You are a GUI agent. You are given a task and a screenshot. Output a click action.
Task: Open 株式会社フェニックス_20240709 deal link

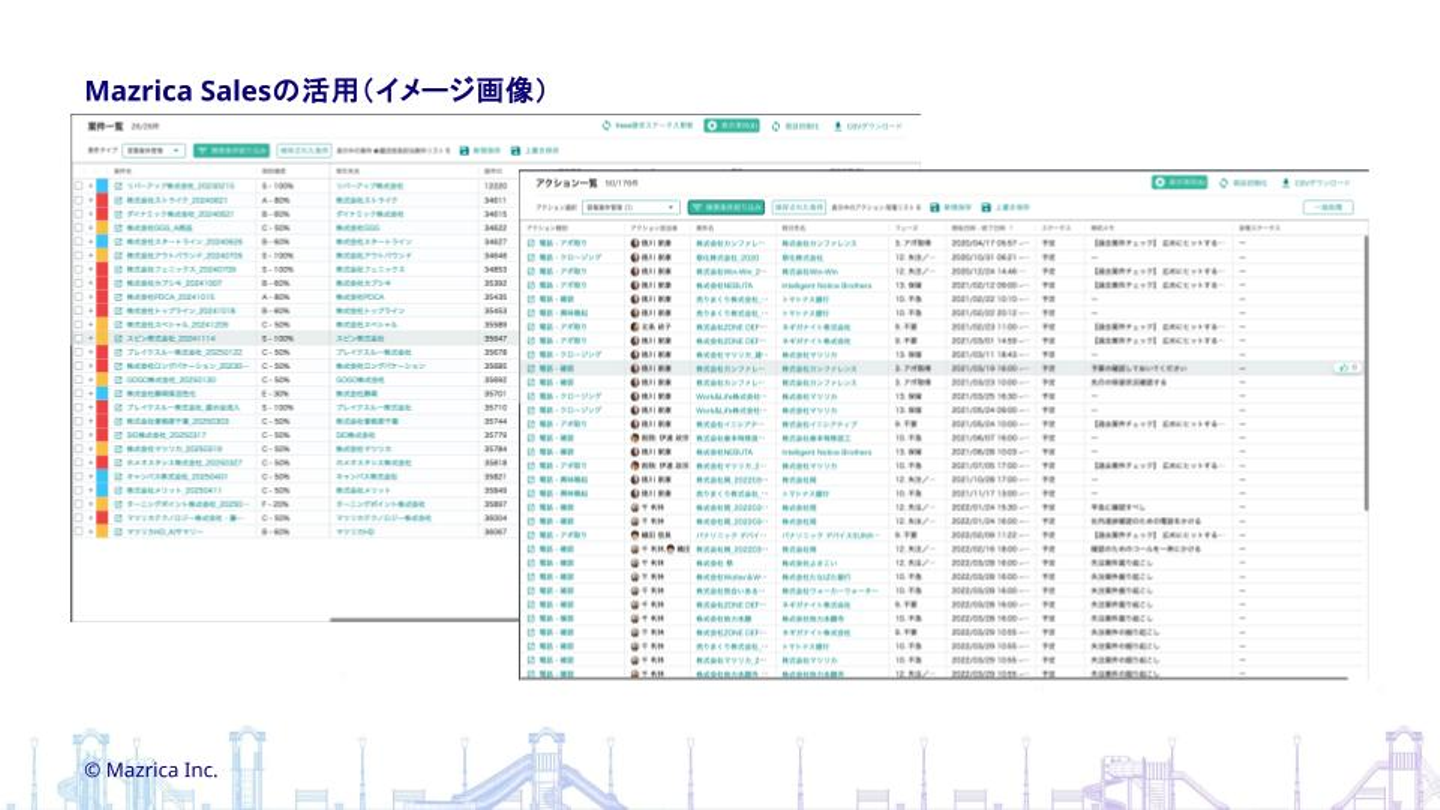pos(182,269)
